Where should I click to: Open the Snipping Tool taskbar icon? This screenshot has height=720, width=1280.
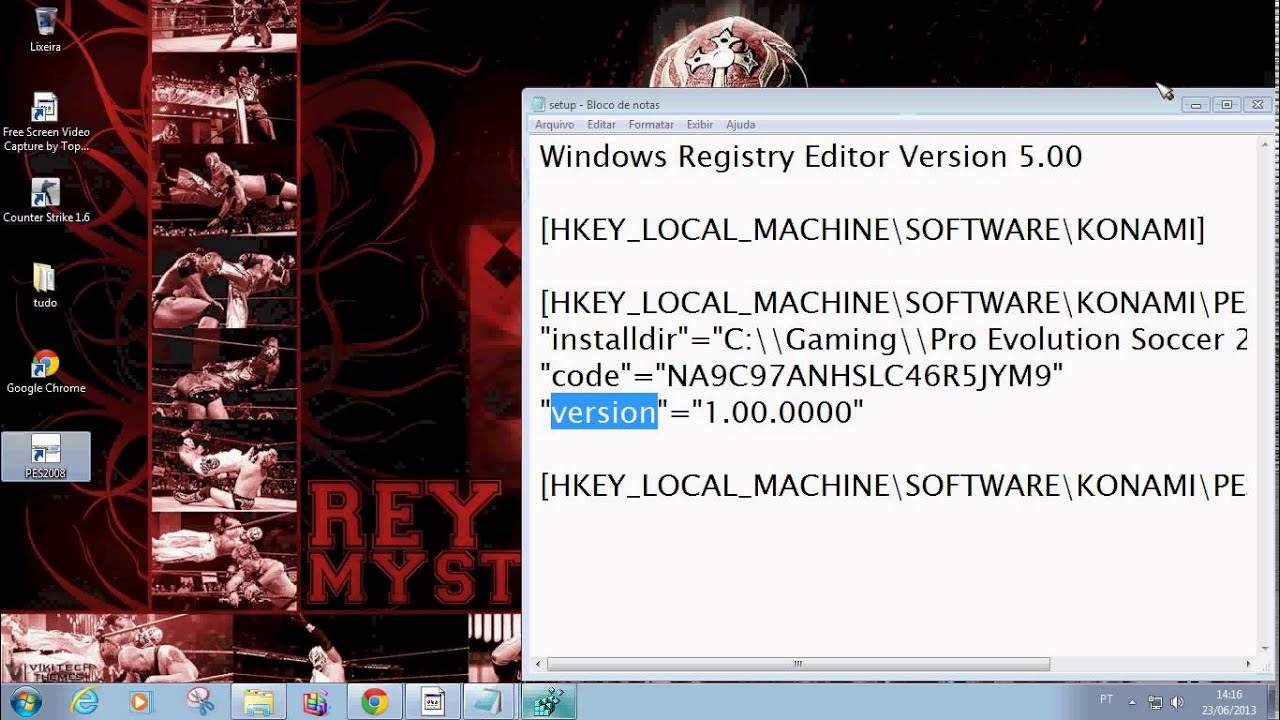click(x=200, y=702)
